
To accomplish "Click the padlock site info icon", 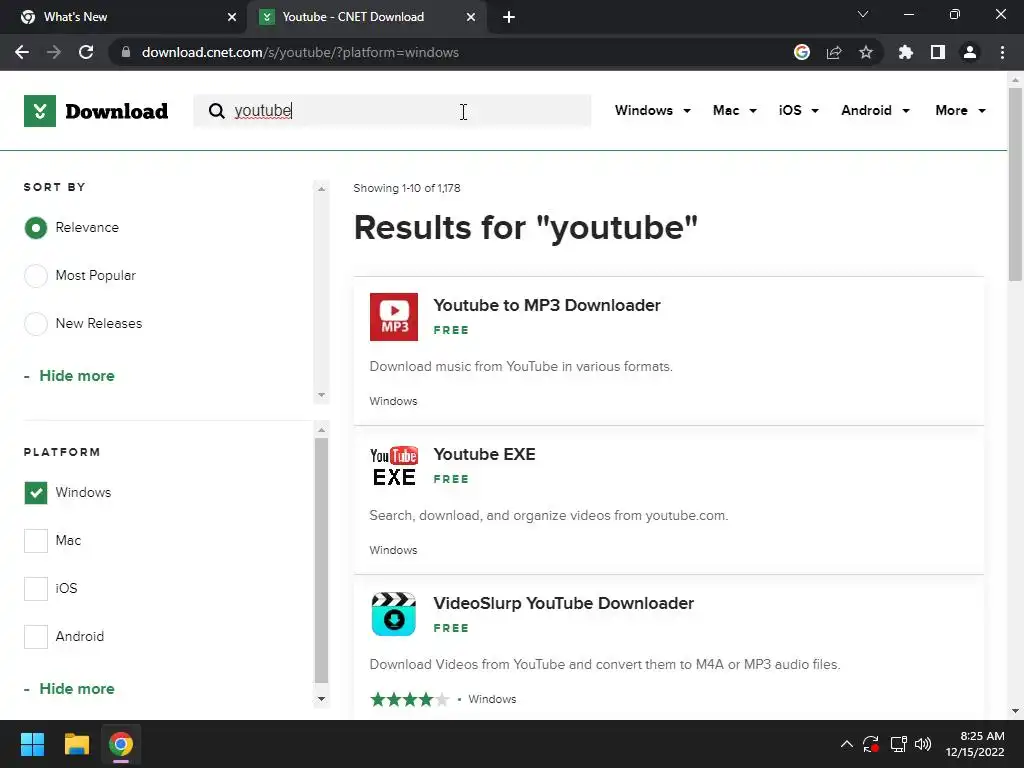I will point(126,52).
